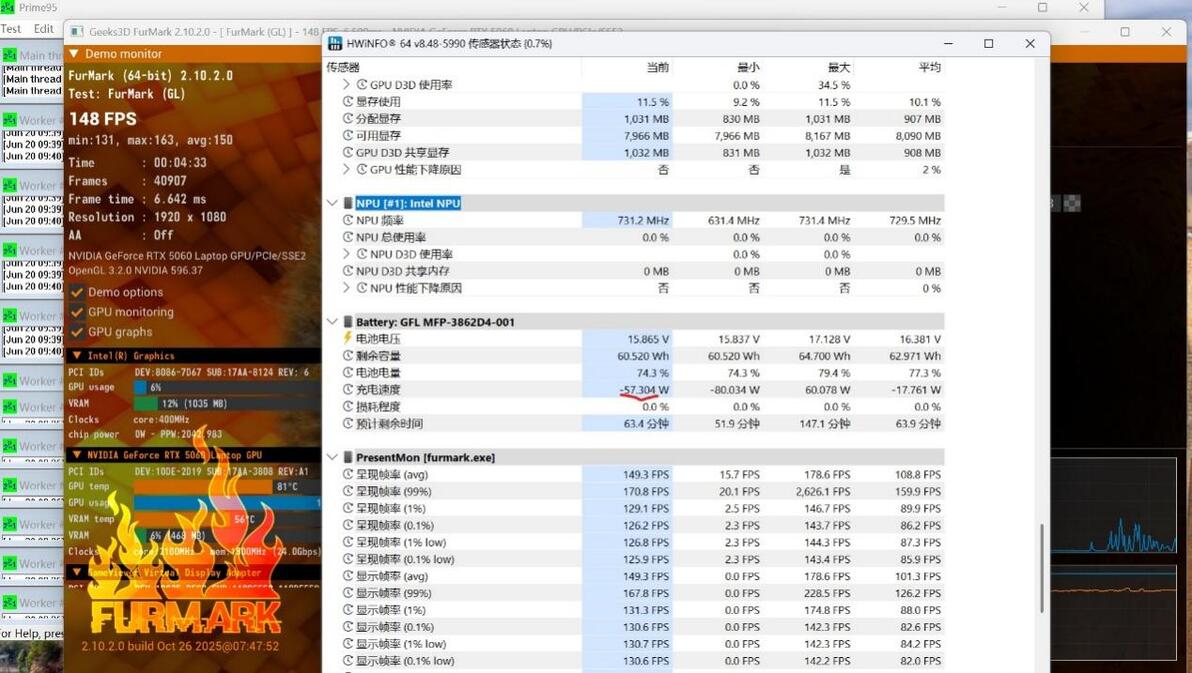The image size is (1192, 673).
Task: Click the Intel GPU usage 6% bar in FurMark
Action: (227, 387)
